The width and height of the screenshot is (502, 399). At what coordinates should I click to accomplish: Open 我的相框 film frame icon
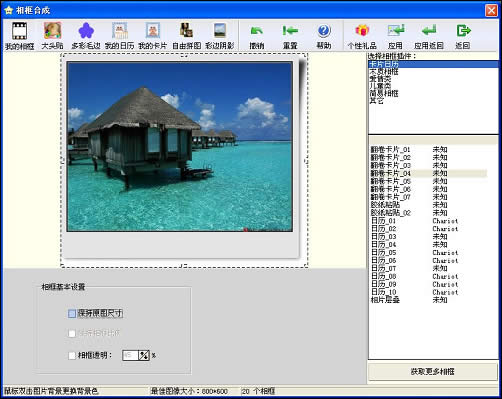[x=19, y=31]
